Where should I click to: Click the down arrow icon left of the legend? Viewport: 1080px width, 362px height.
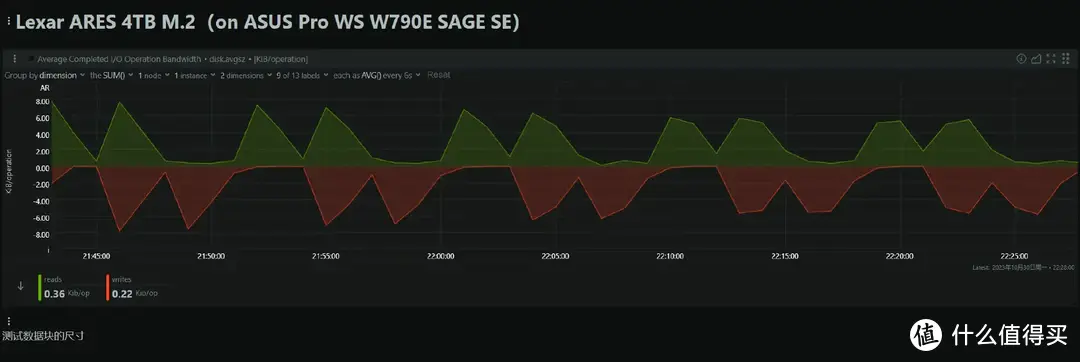[20, 286]
